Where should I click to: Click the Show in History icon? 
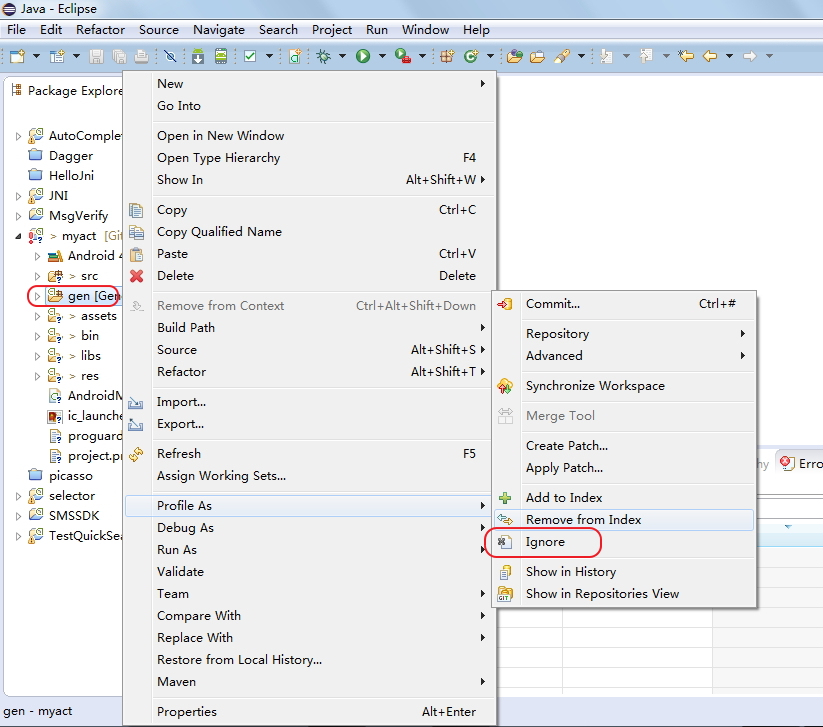[x=505, y=572]
